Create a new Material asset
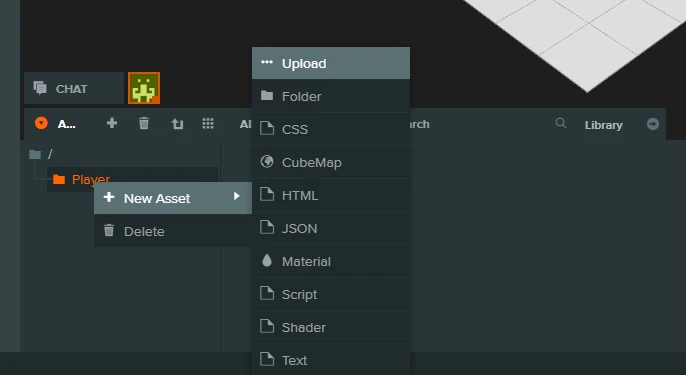This screenshot has height=375, width=686. click(x=331, y=261)
